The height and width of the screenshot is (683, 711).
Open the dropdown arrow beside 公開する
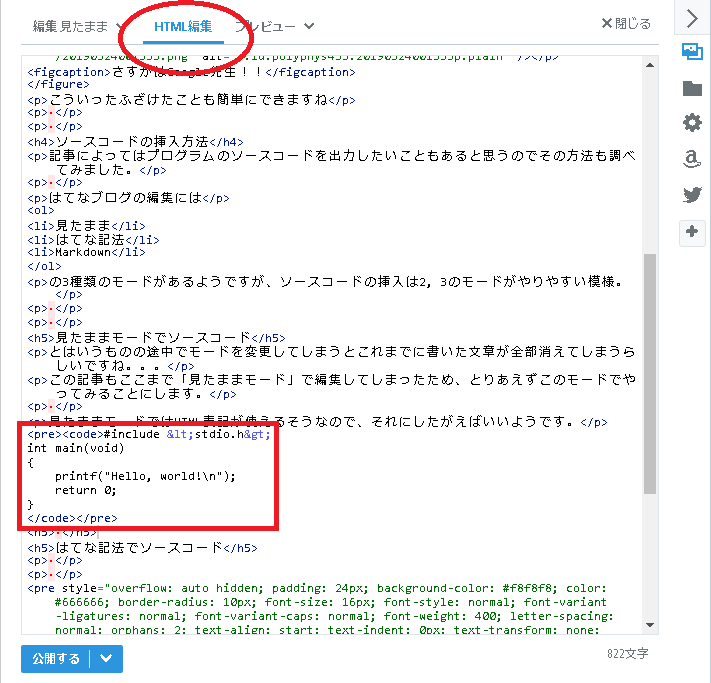coord(106,659)
